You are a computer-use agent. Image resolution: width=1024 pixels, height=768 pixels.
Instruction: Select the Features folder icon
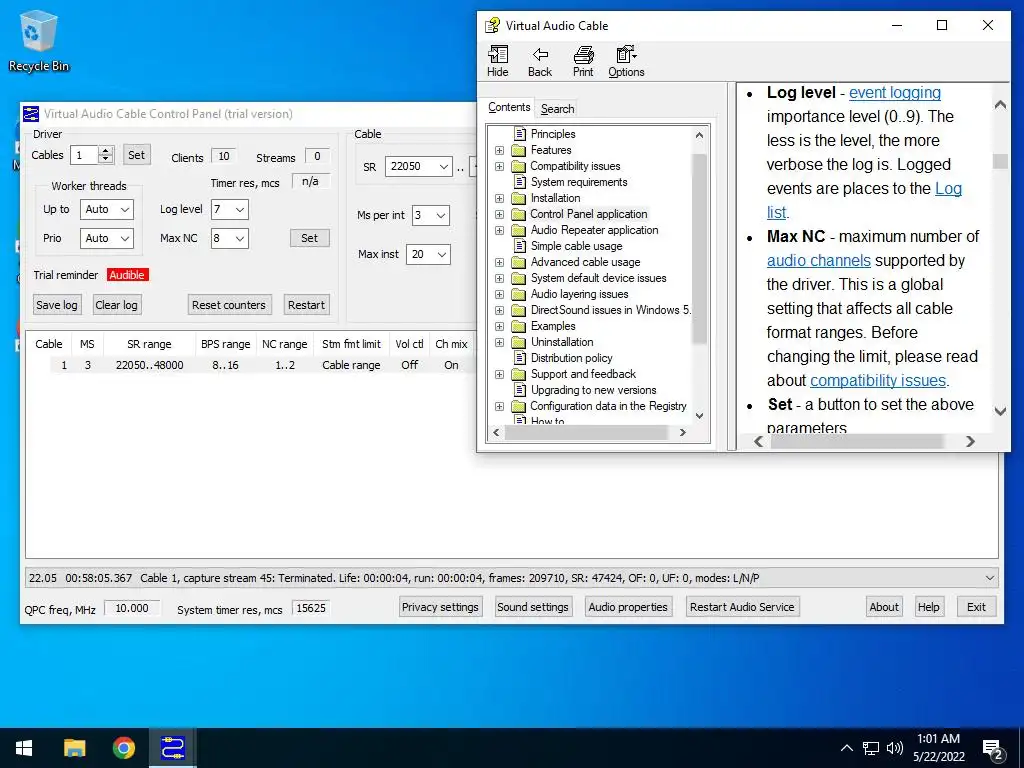(x=519, y=150)
